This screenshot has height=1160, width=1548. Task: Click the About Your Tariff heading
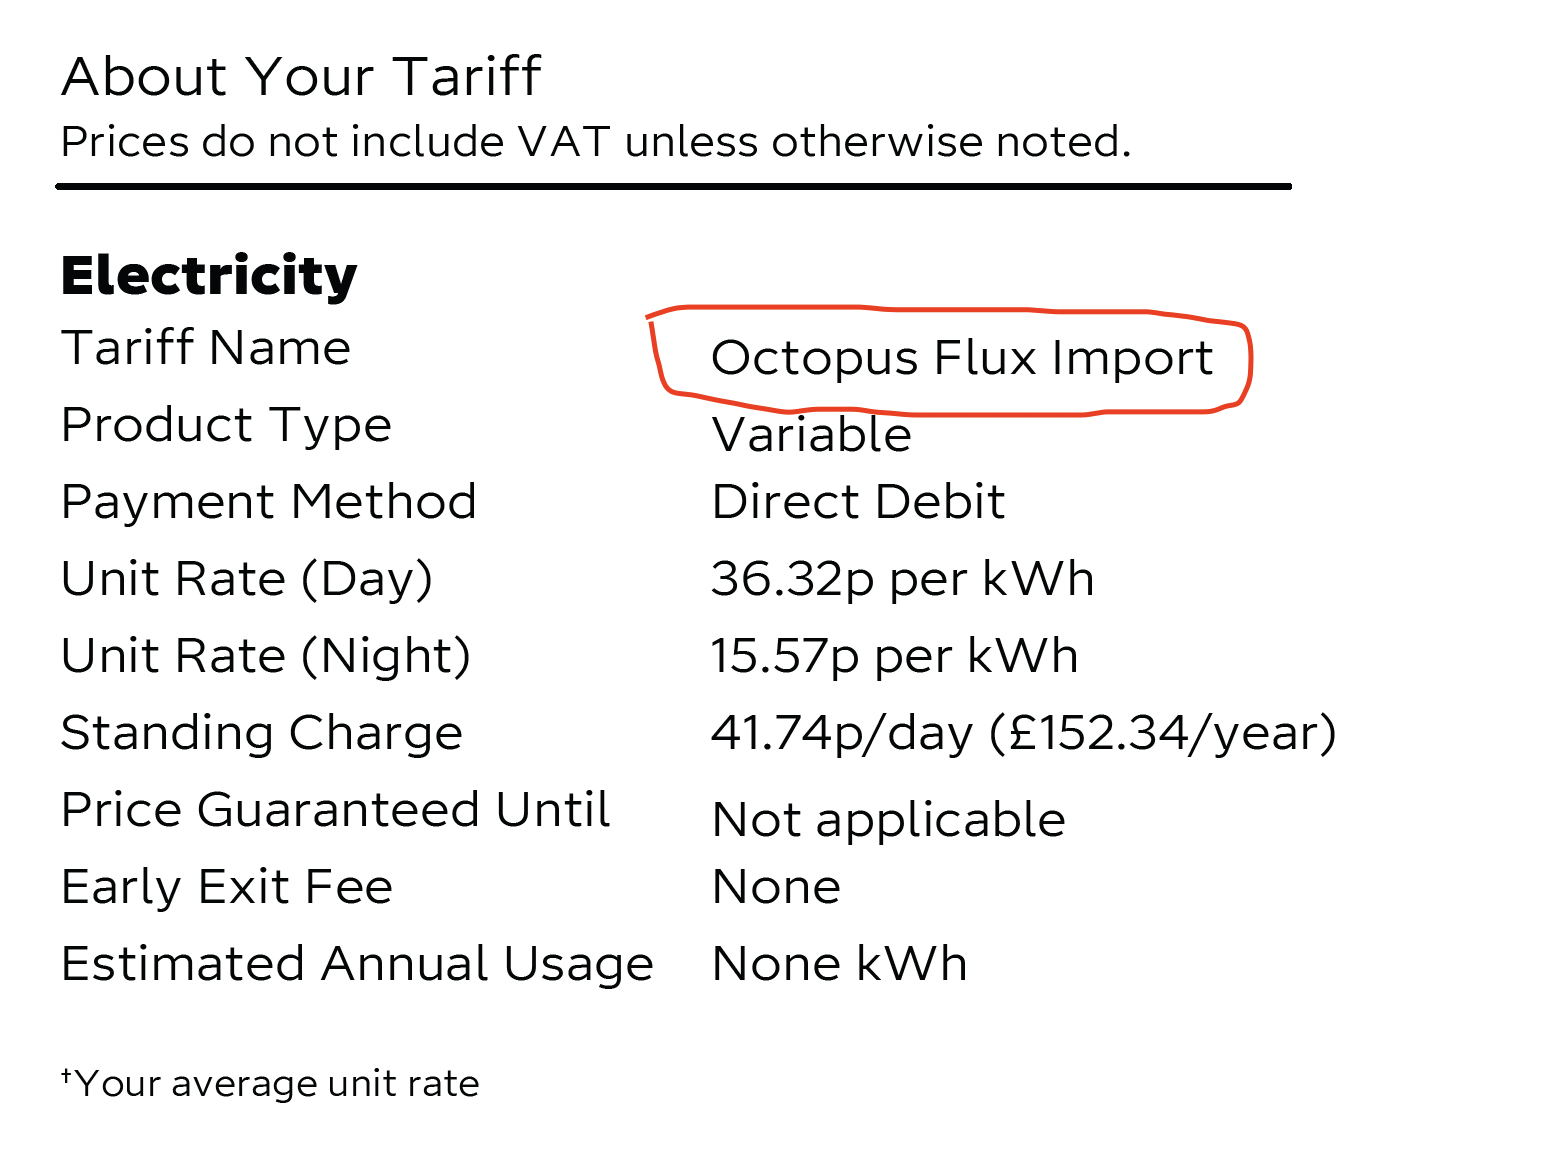301,76
